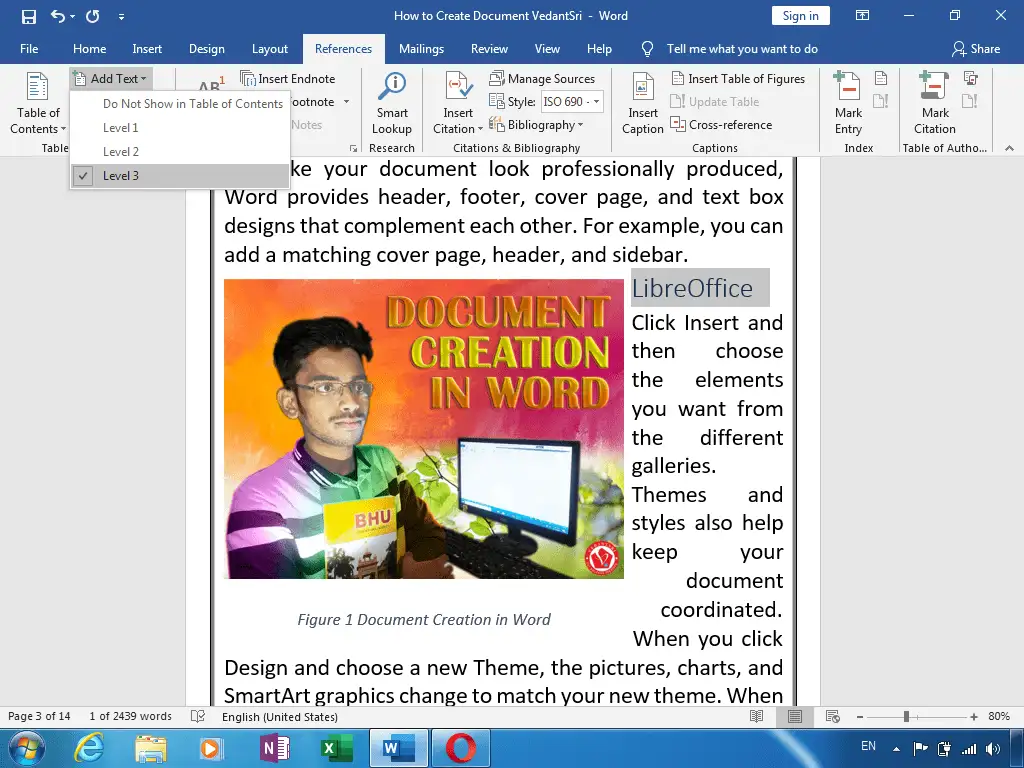Open Footnotes dialog launcher

click(x=353, y=148)
